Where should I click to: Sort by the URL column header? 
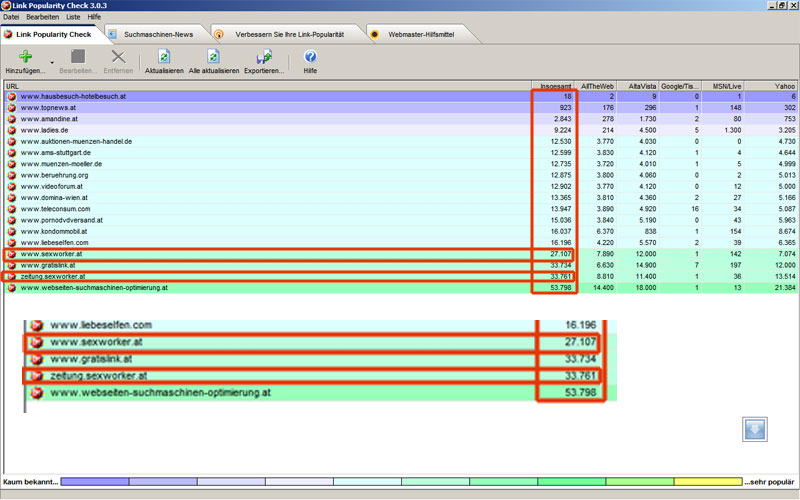point(268,86)
